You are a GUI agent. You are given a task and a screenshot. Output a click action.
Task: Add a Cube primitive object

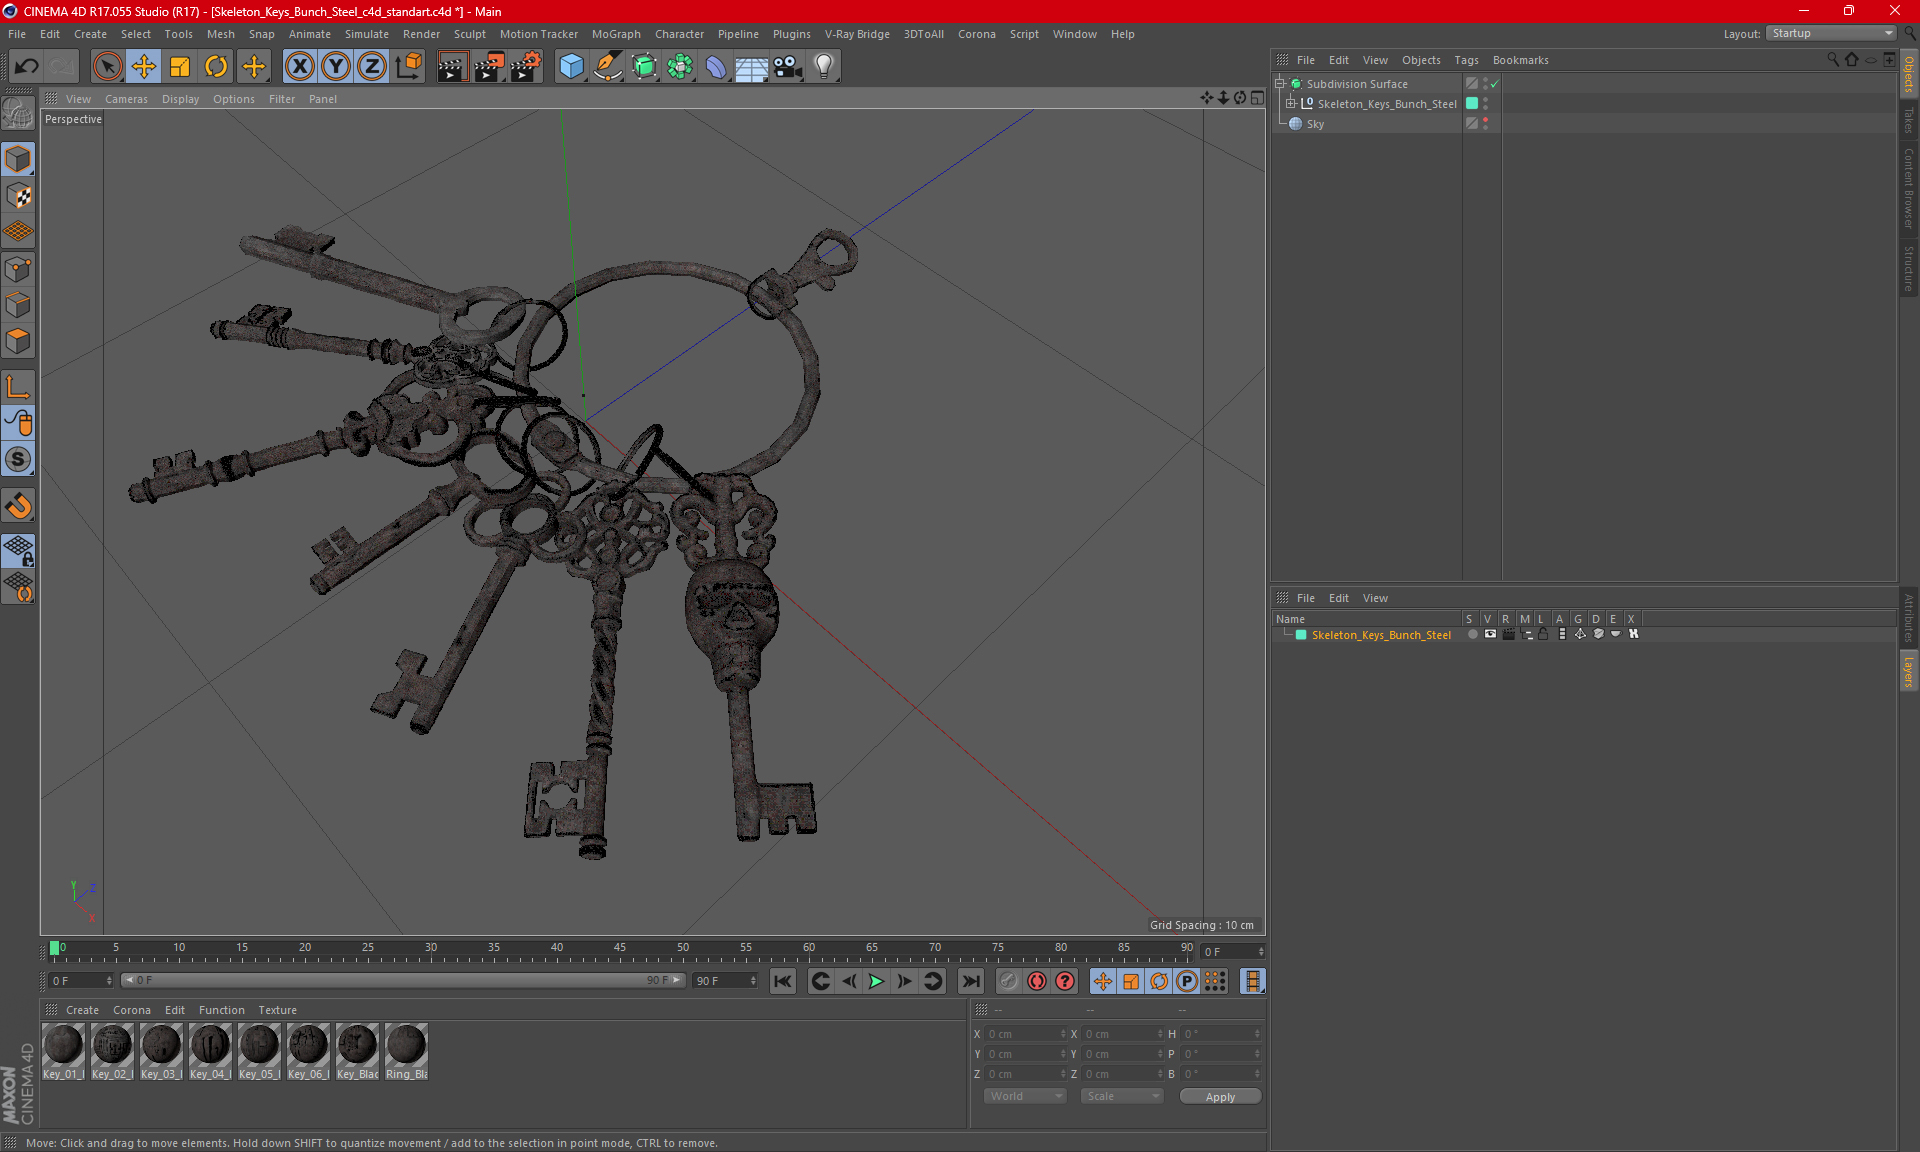[571, 67]
